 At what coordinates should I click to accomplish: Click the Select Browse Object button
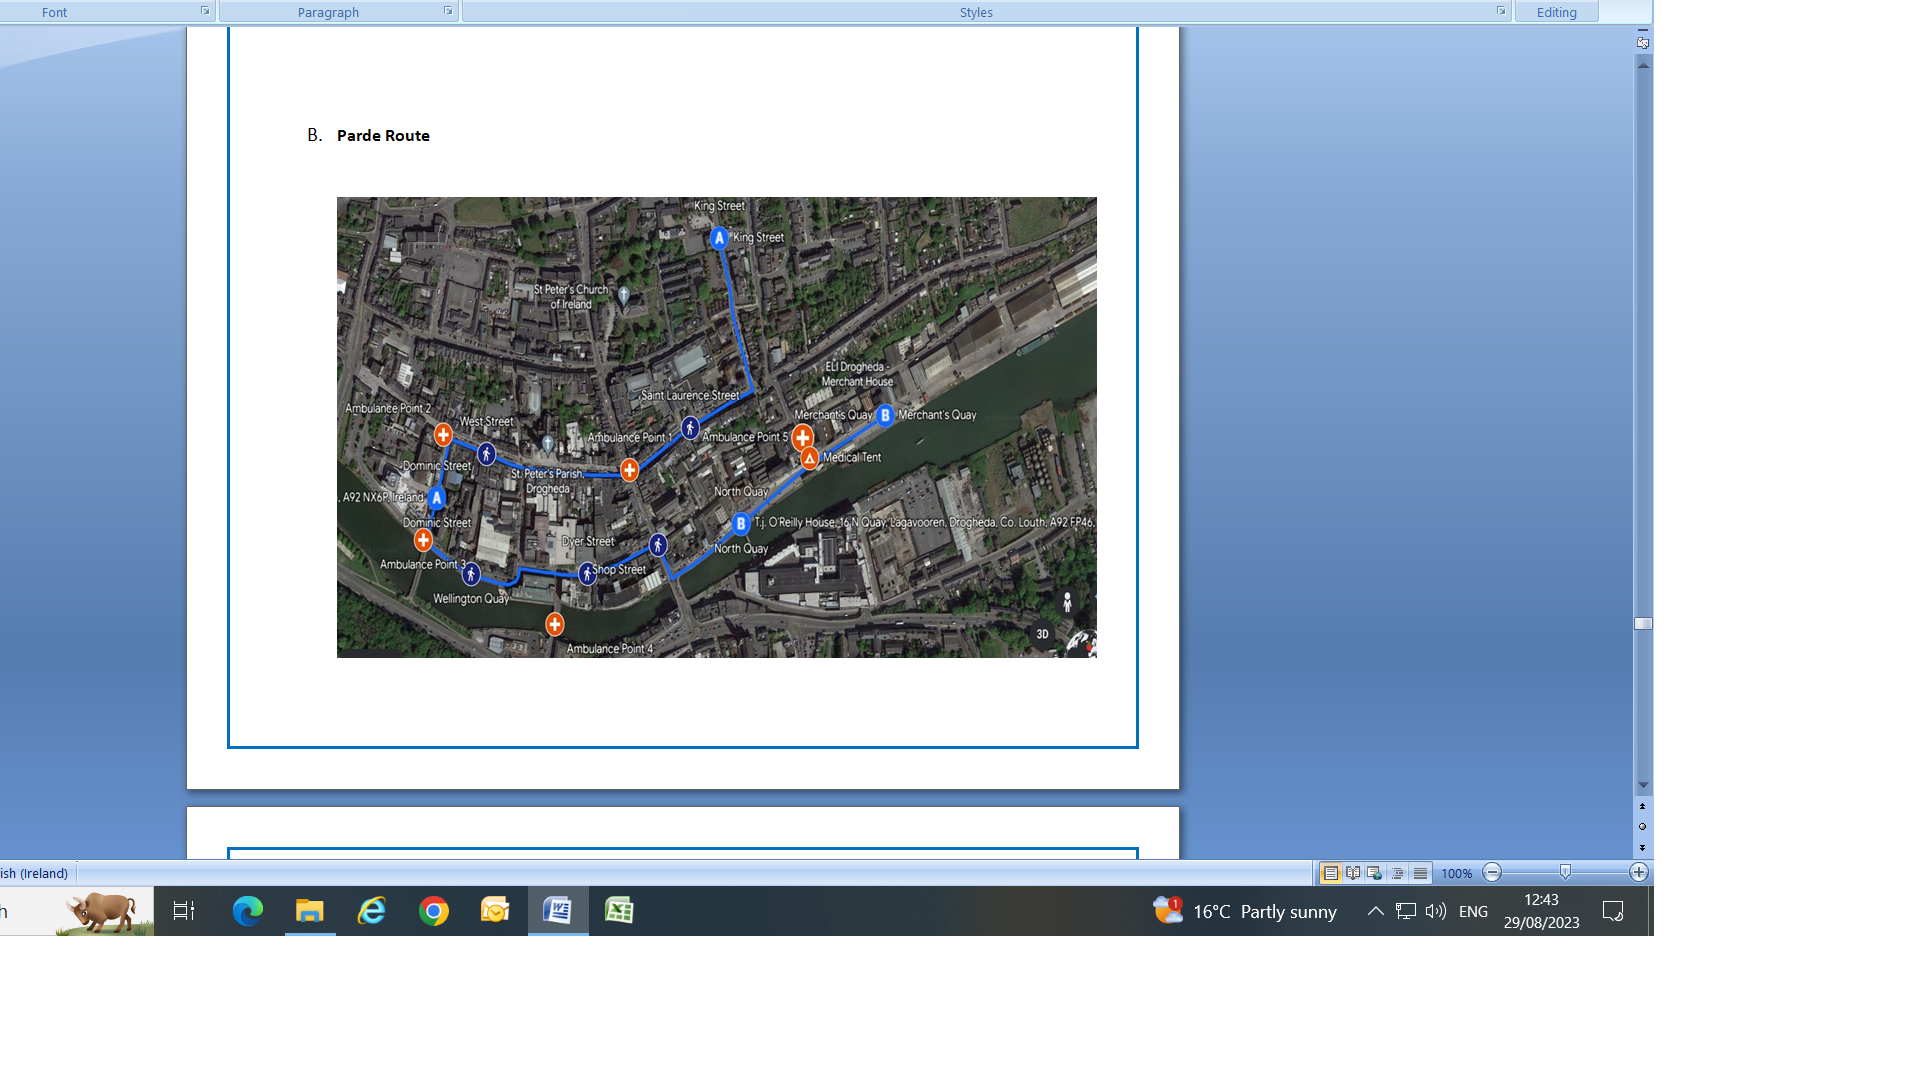point(1642,827)
